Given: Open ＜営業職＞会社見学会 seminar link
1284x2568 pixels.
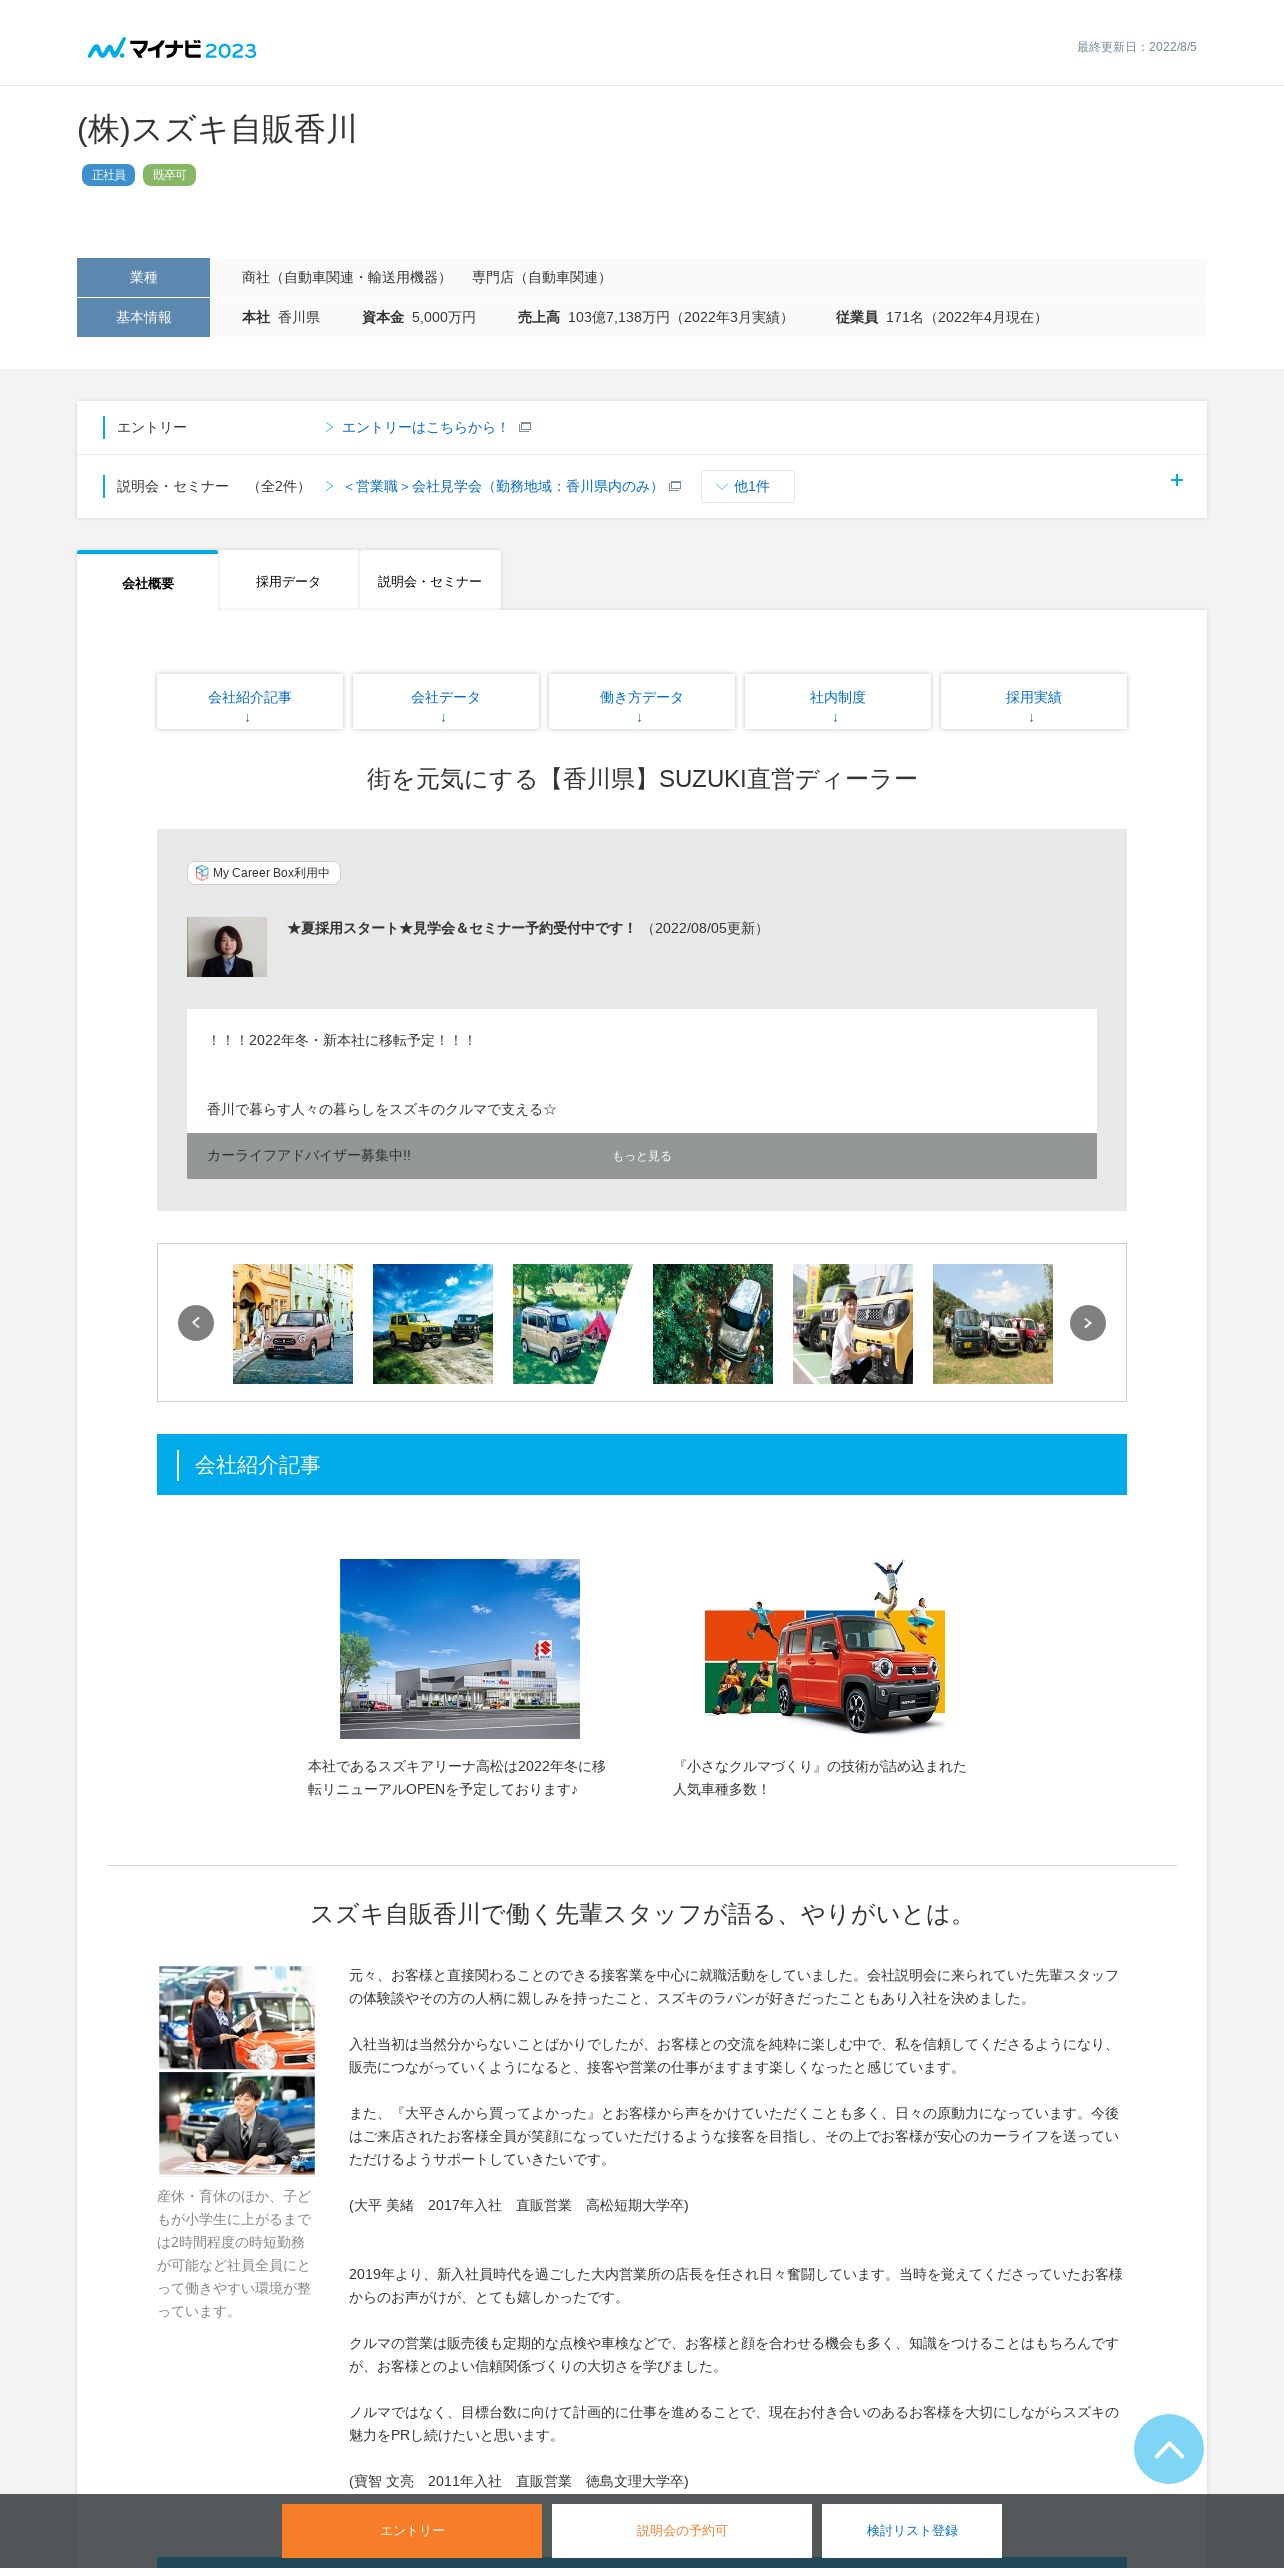Looking at the screenshot, I should click(501, 486).
